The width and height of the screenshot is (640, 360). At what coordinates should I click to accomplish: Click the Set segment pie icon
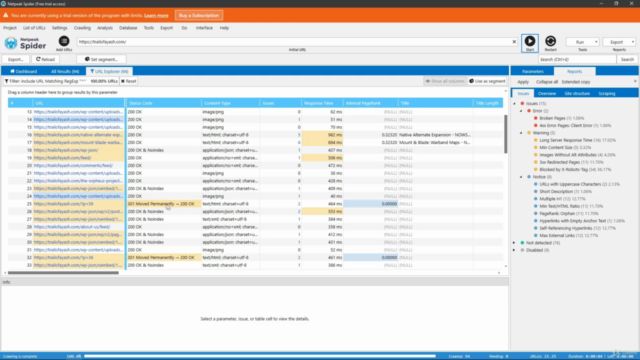tap(87, 59)
